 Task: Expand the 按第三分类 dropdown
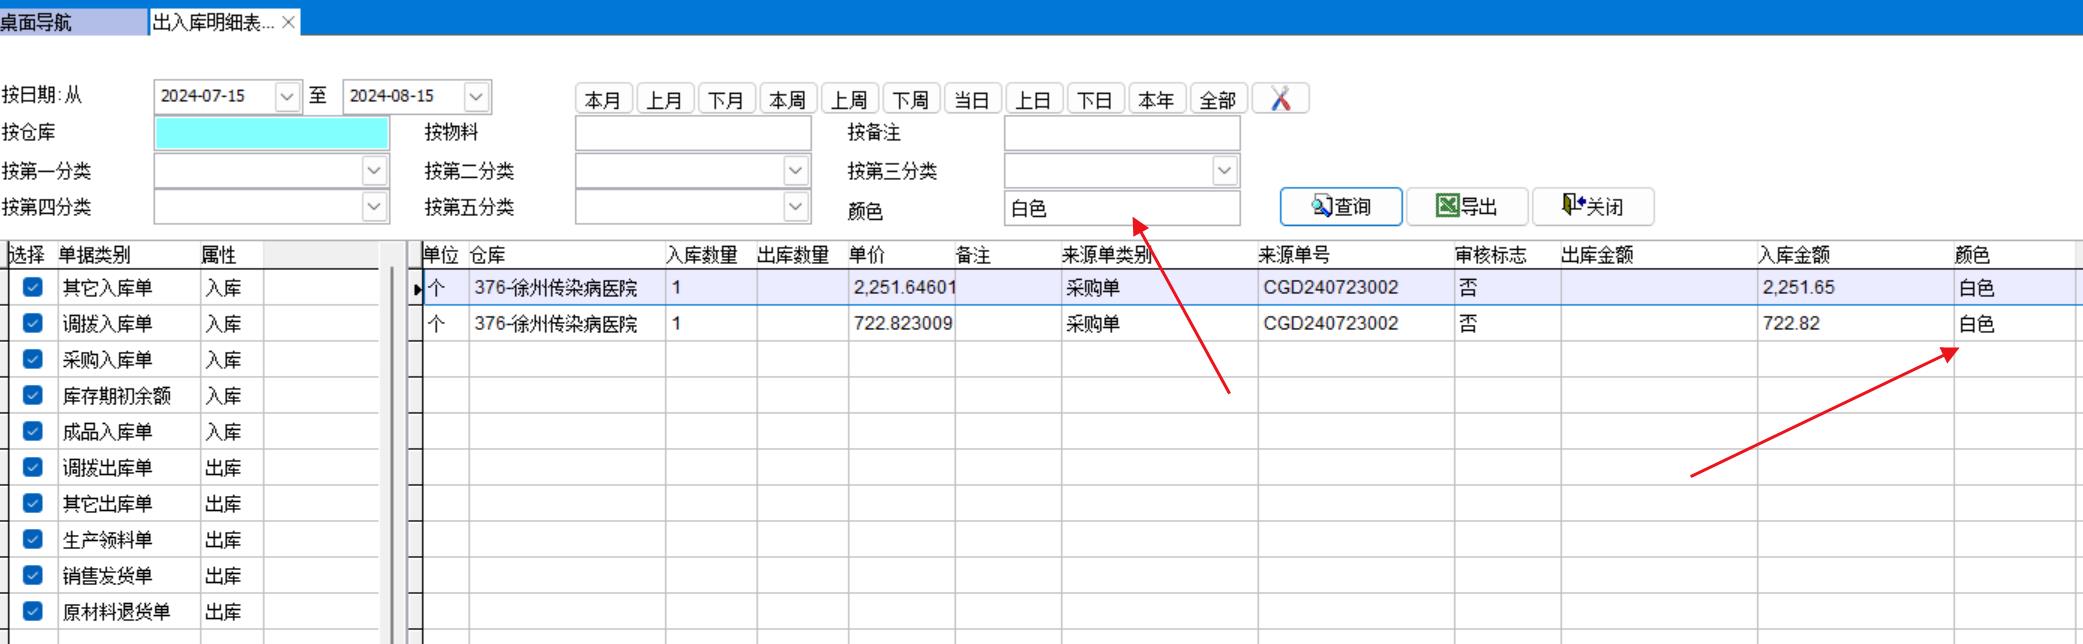tap(1224, 171)
